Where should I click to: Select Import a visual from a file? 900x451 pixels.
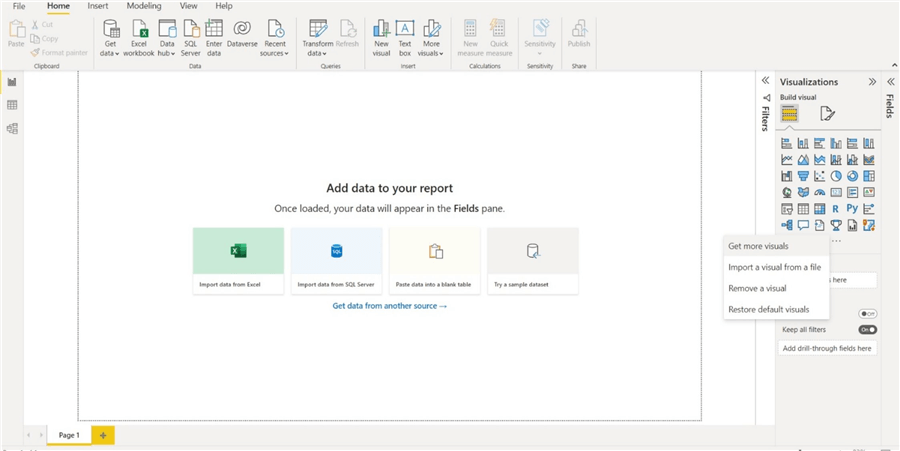774,267
